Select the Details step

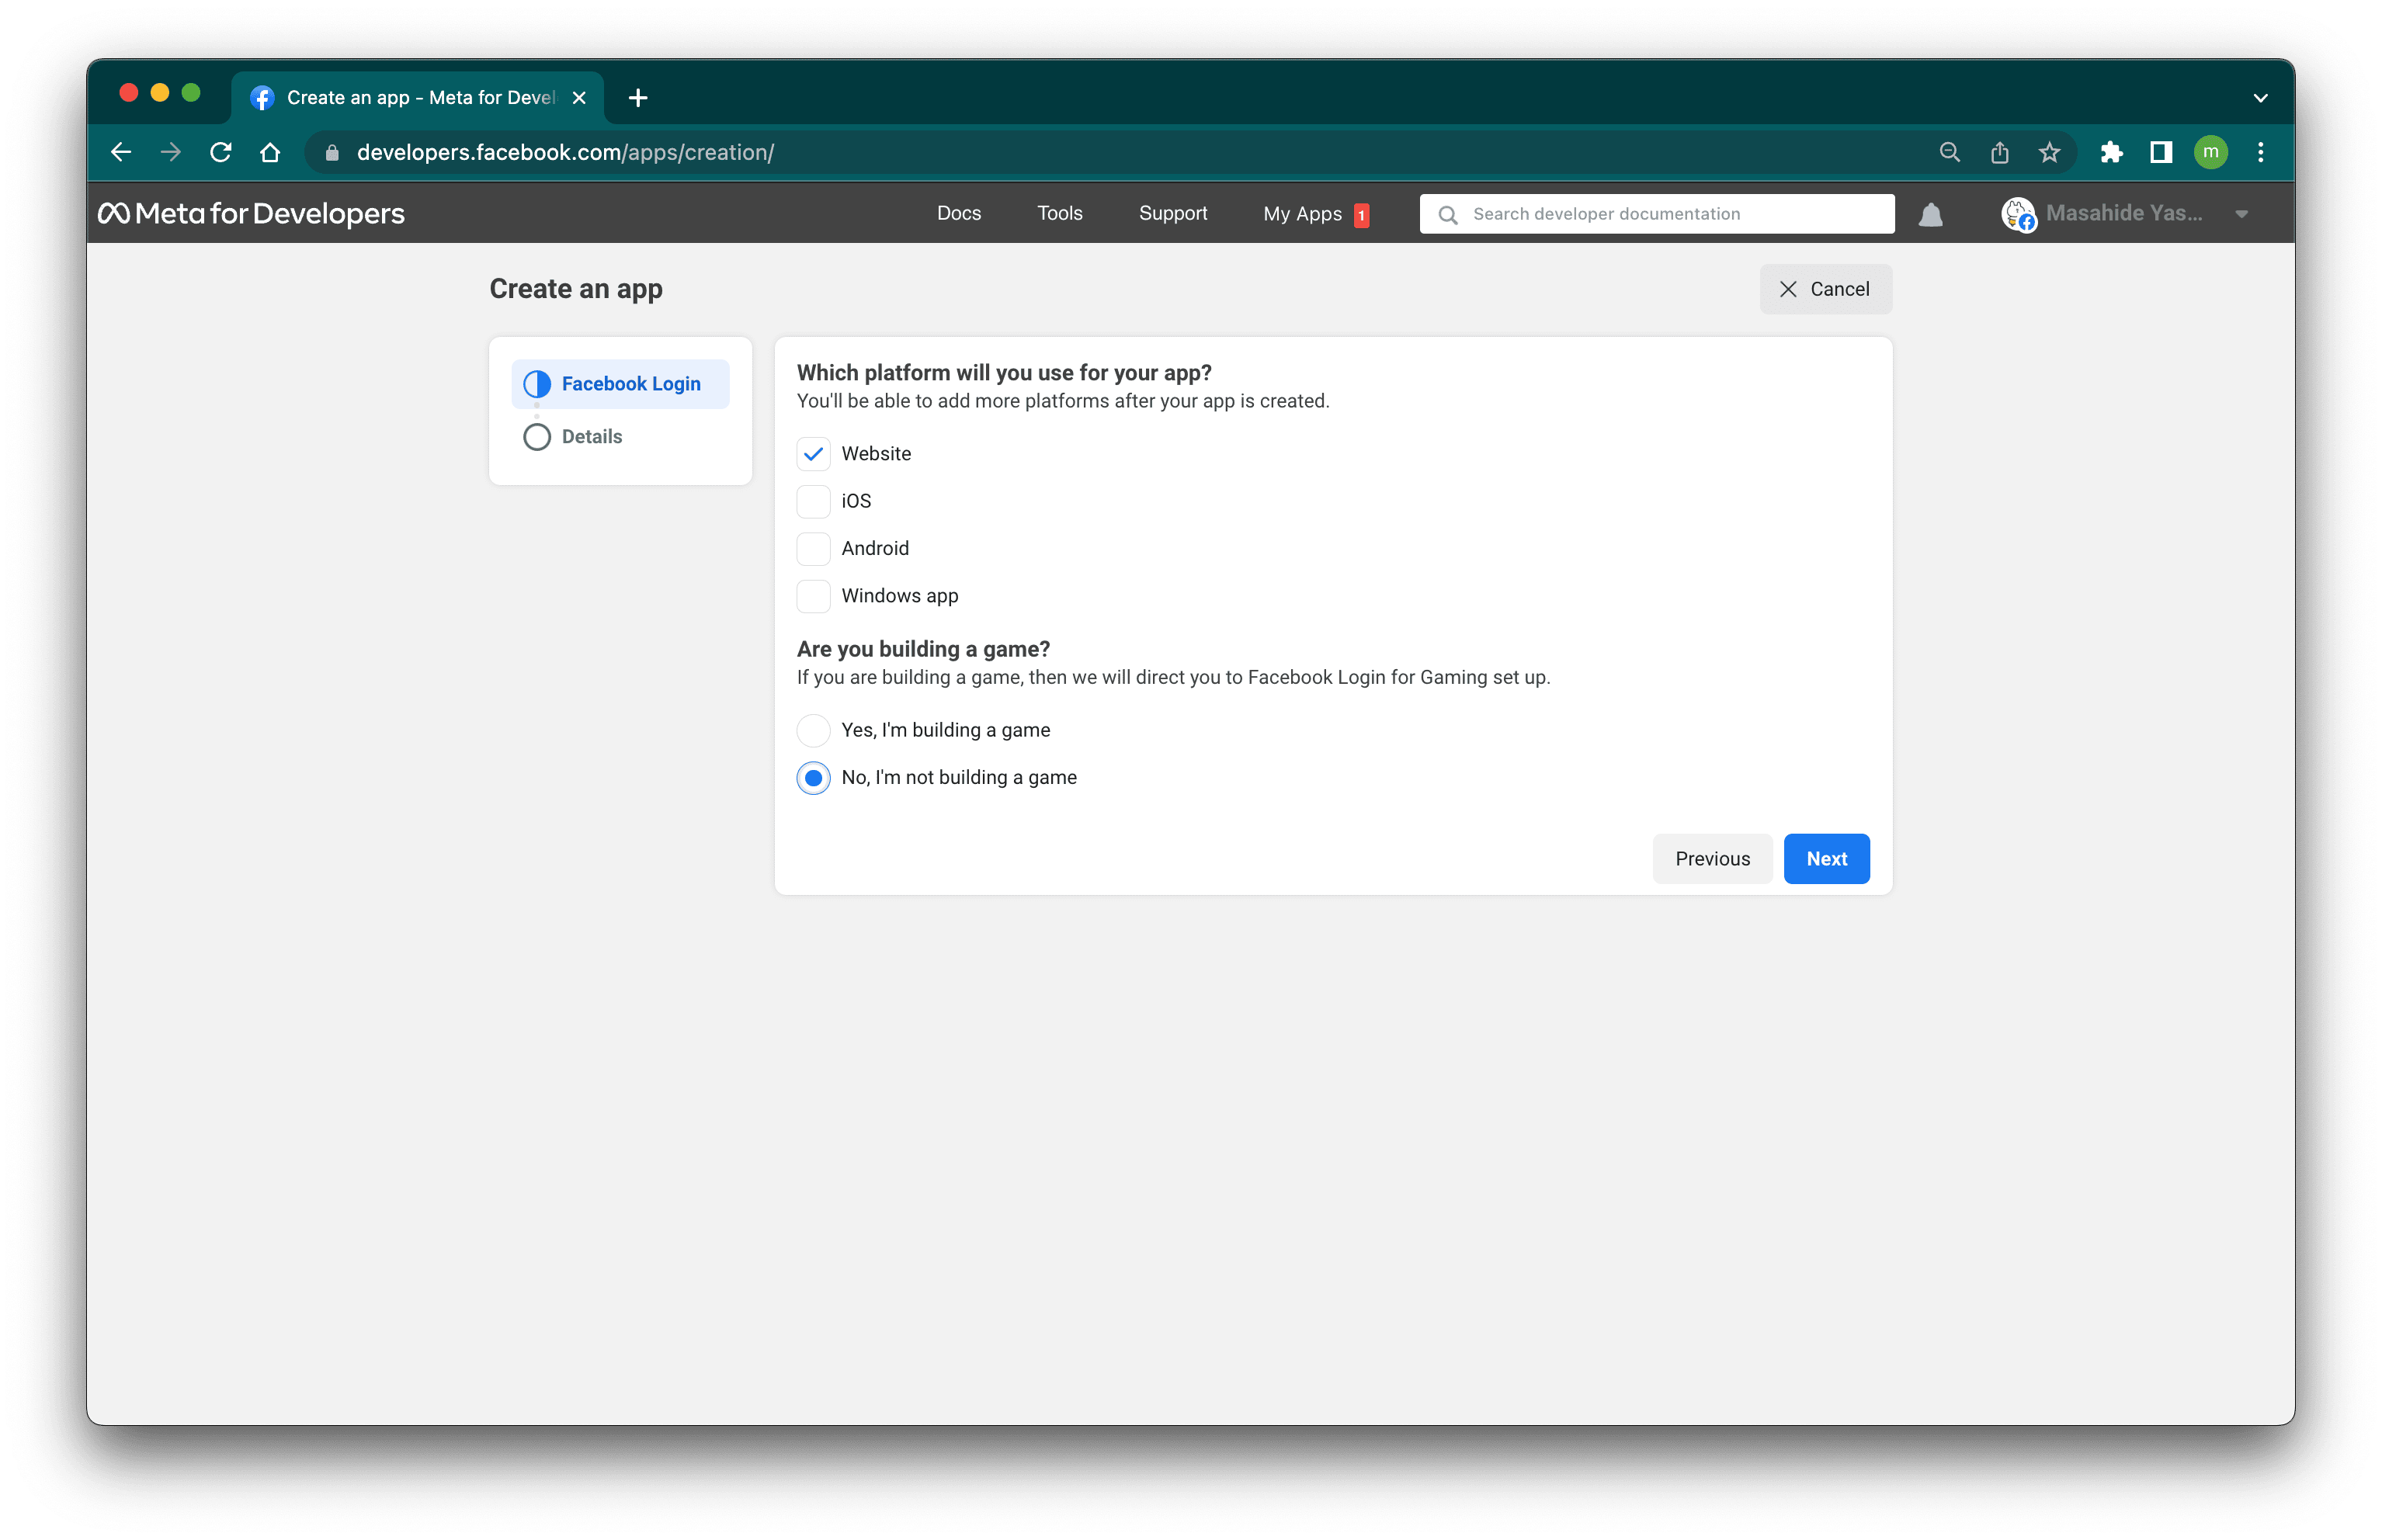[x=591, y=437]
